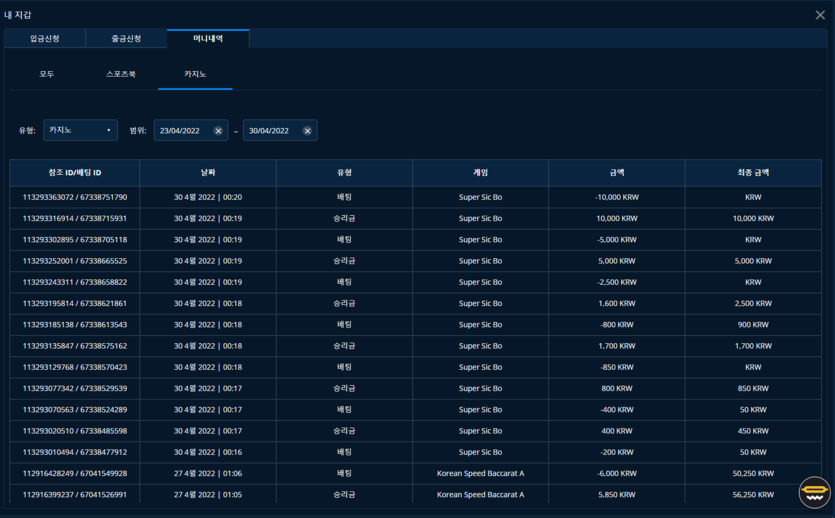Select ID 113293077342 / 67338529539

click(x=75, y=389)
